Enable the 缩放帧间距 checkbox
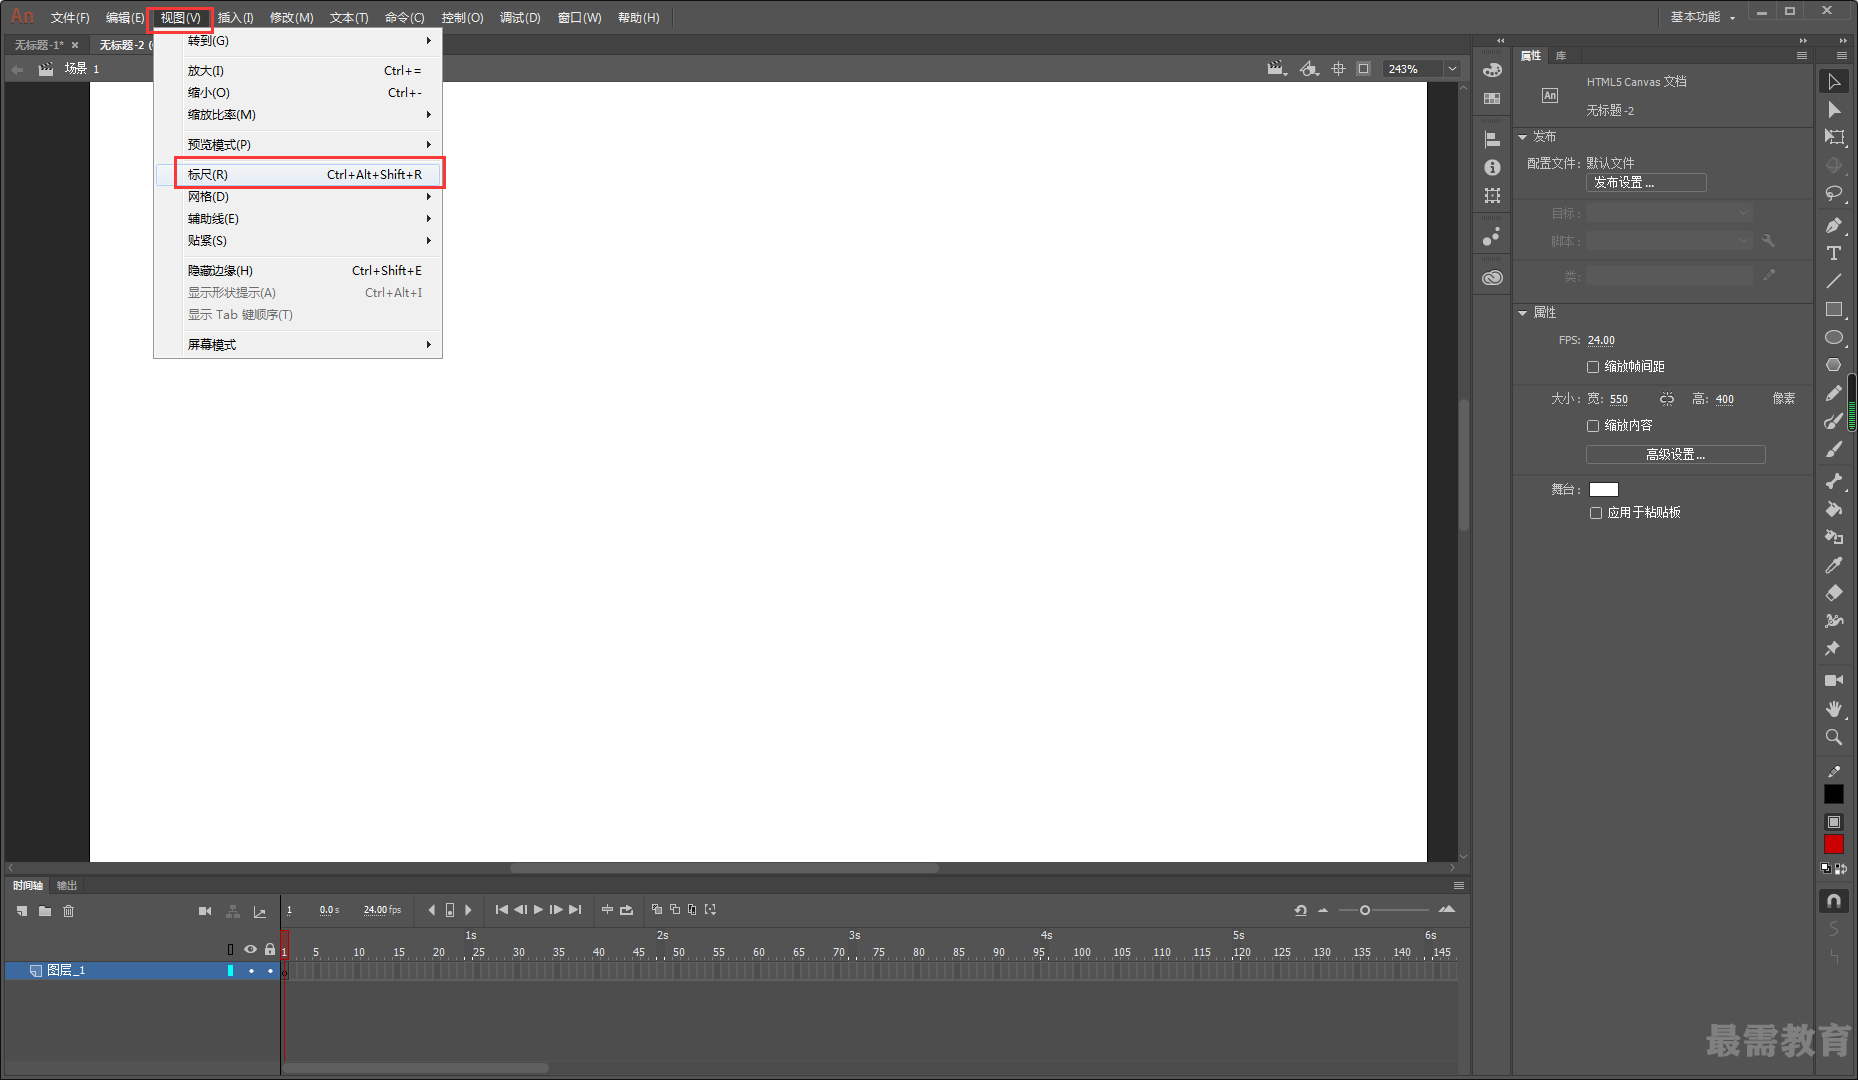Image resolution: width=1858 pixels, height=1080 pixels. pos(1593,367)
